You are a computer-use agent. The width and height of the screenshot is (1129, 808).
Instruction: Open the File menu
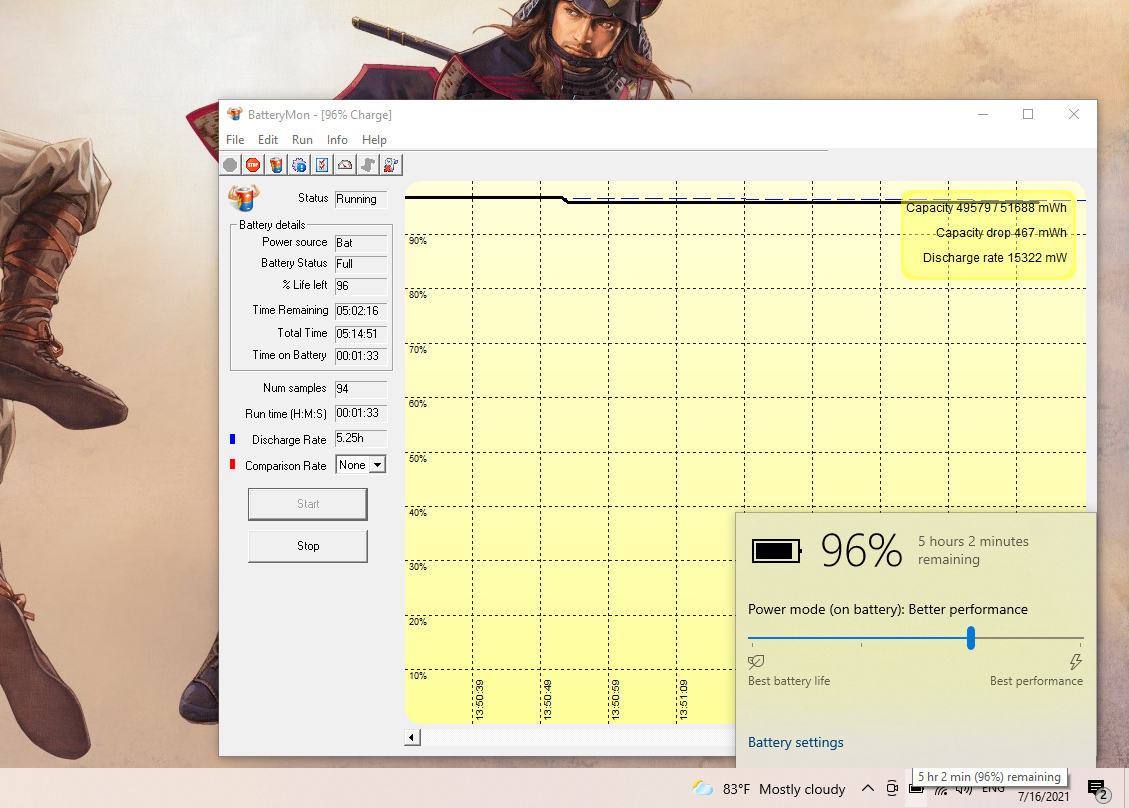click(x=235, y=140)
